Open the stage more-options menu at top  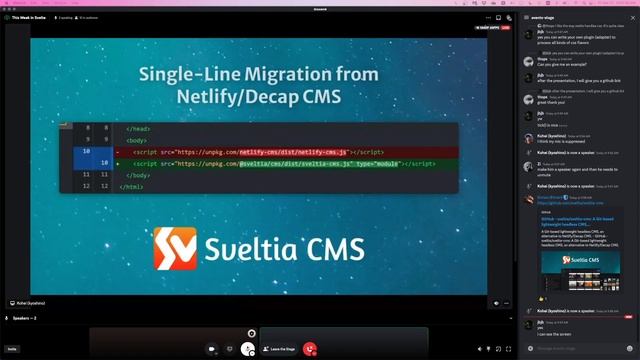point(488,18)
